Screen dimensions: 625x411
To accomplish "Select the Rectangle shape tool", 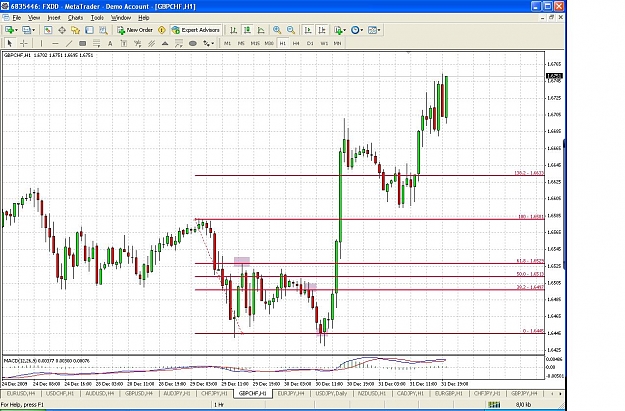I will pos(83,43).
